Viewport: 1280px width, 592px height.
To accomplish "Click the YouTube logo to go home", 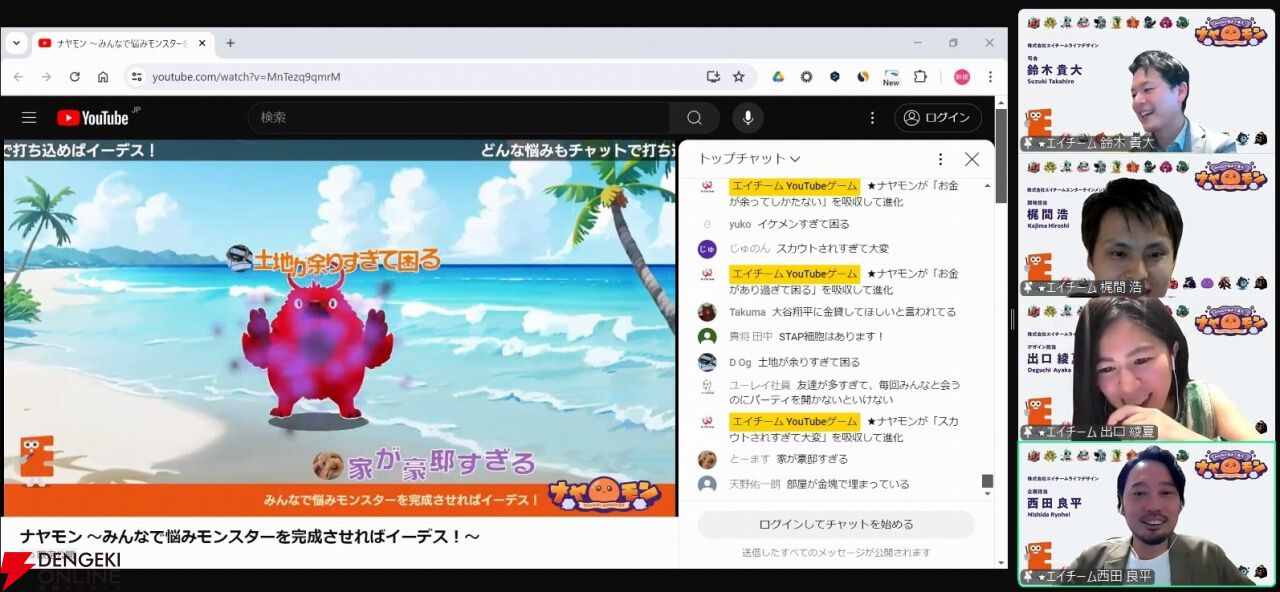I will point(93,118).
